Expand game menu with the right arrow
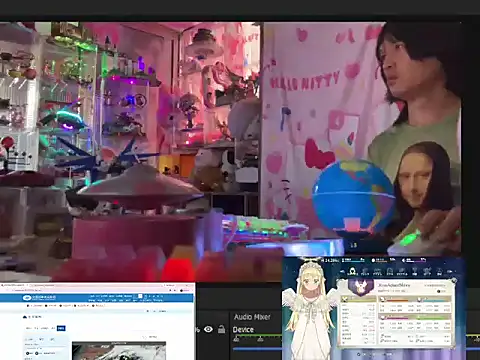Image resolution: width=480 pixels, height=360 pixels. (450, 272)
